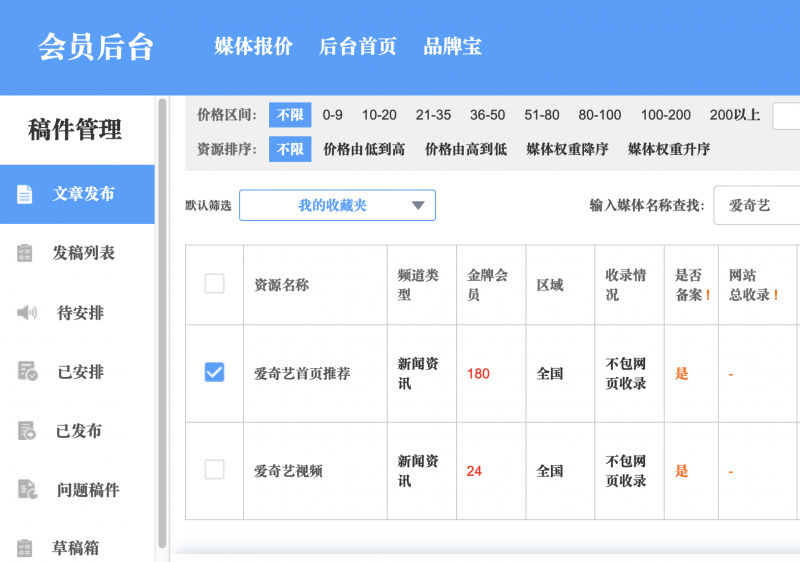The image size is (800, 562).
Task: Click the 发稿列表 clipboard icon
Action: [26, 253]
